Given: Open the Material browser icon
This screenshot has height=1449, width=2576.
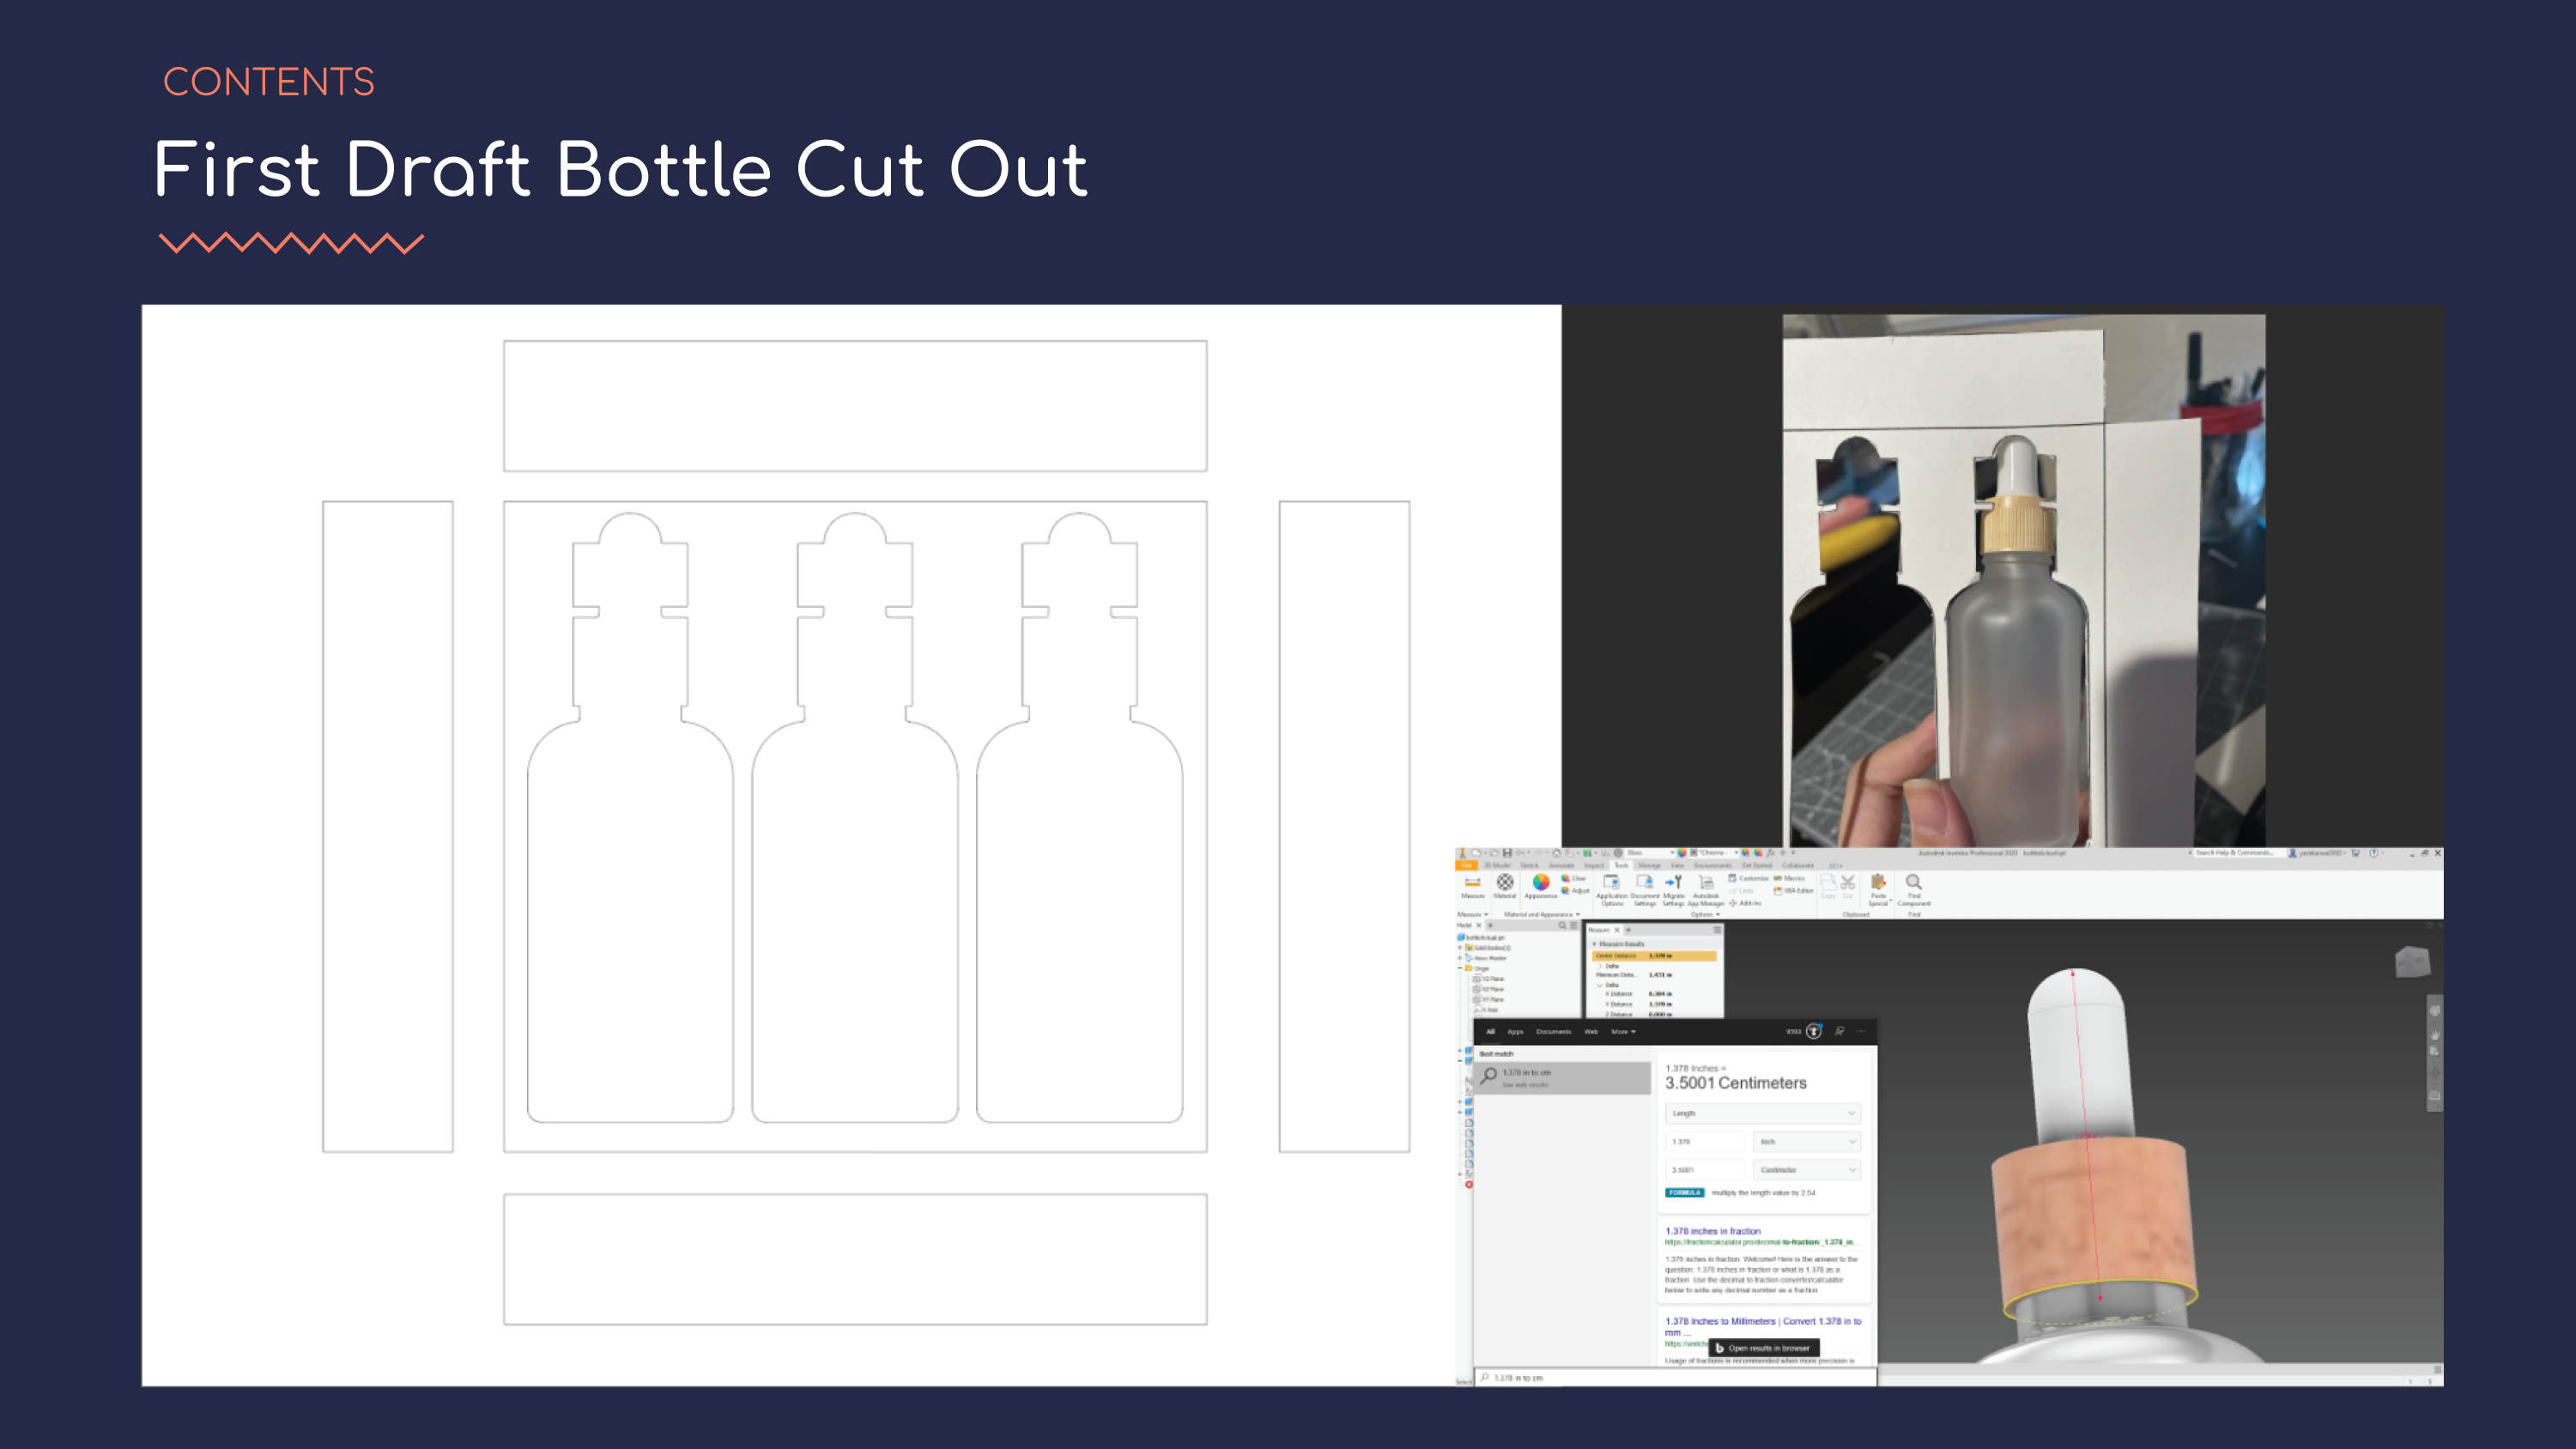Looking at the screenshot, I should point(1504,883).
